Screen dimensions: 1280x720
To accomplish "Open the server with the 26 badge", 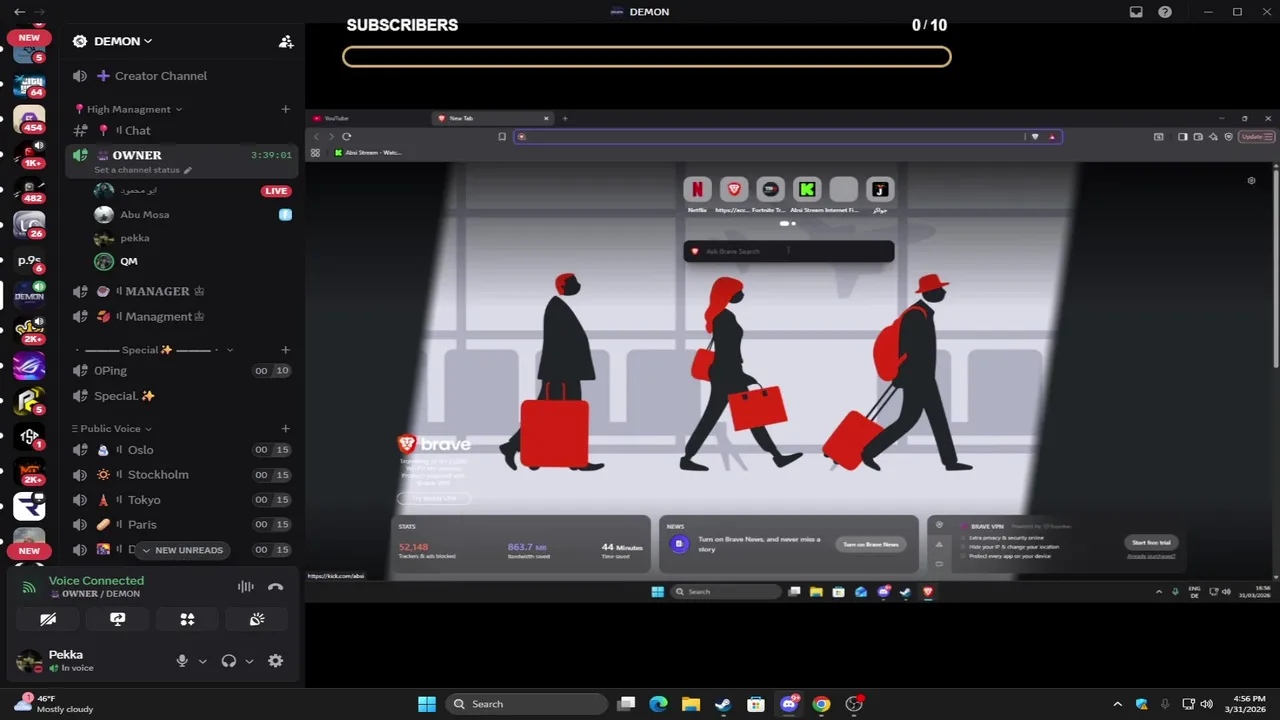I will [29, 225].
